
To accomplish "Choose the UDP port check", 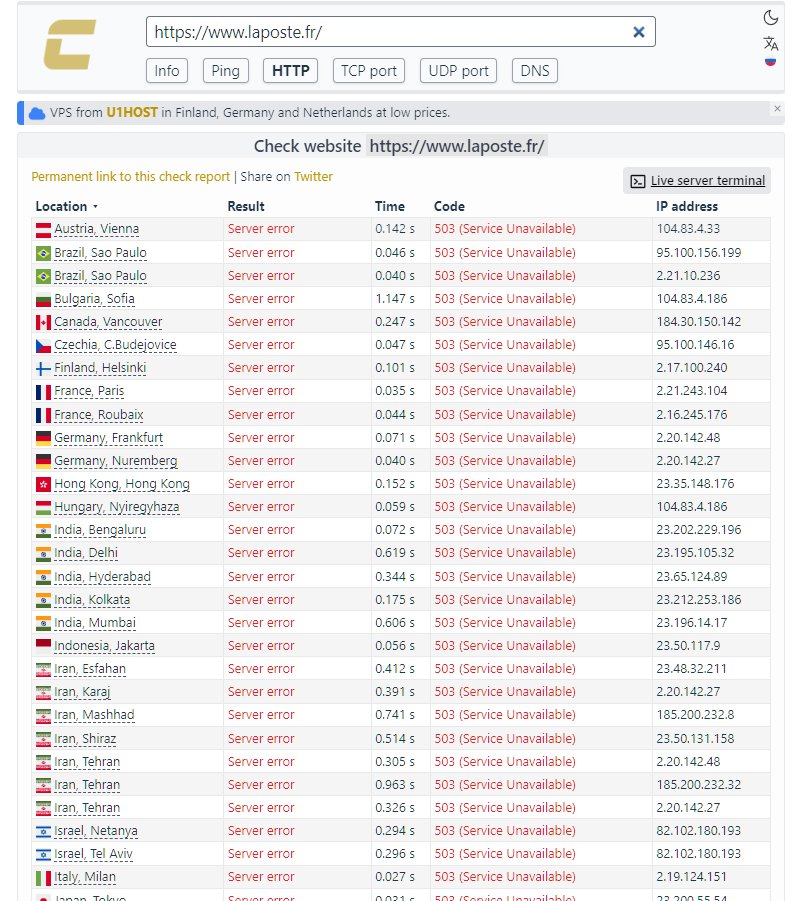I will click(x=459, y=70).
